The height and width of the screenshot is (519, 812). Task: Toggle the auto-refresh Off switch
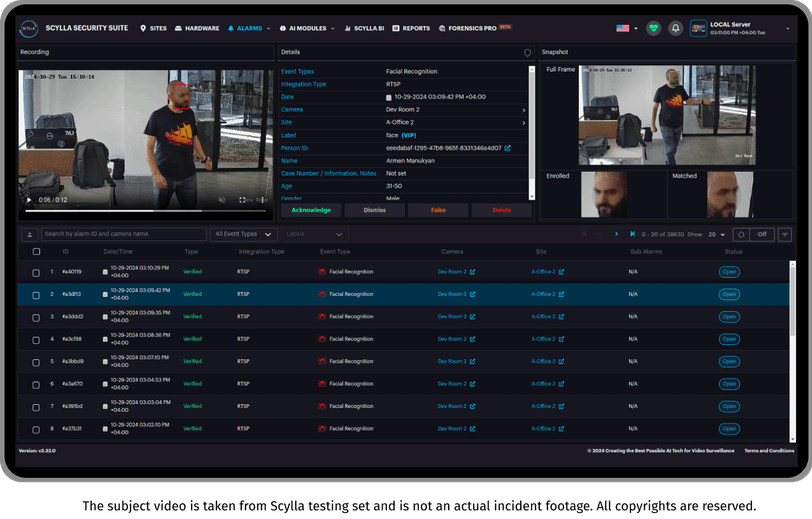762,235
